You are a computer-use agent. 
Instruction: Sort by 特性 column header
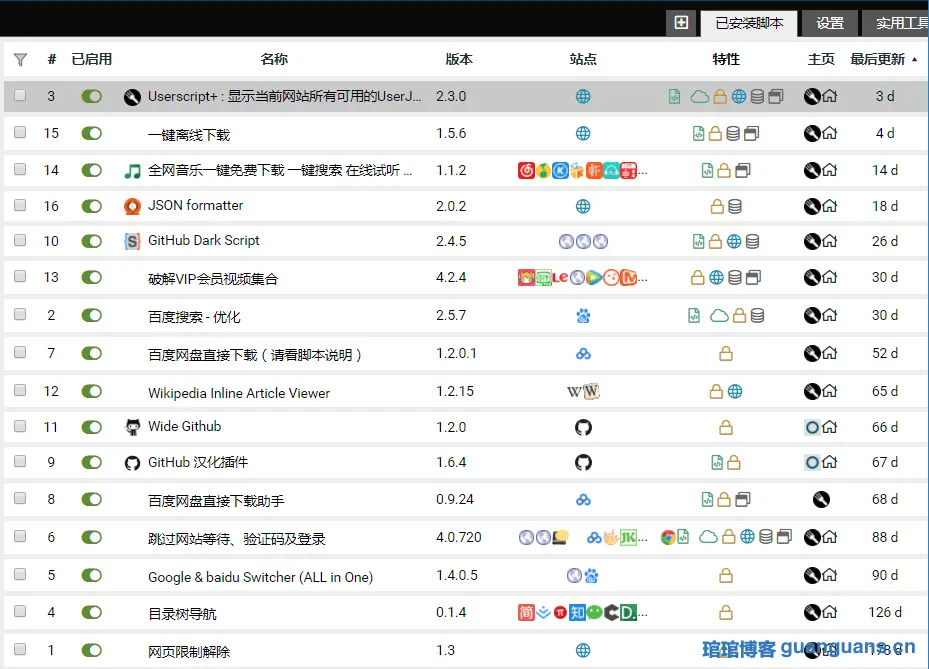point(726,59)
